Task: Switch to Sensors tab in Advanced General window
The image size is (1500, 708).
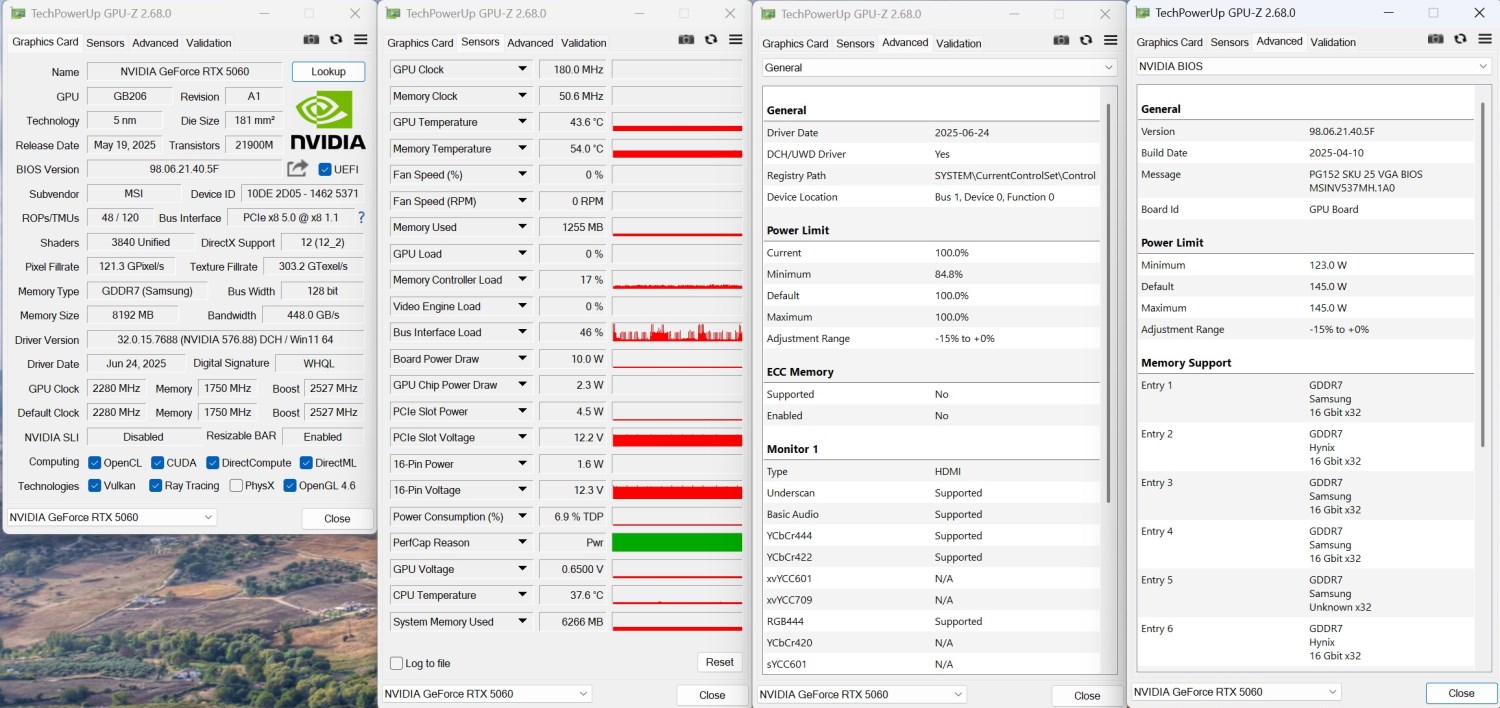Action: [855, 43]
